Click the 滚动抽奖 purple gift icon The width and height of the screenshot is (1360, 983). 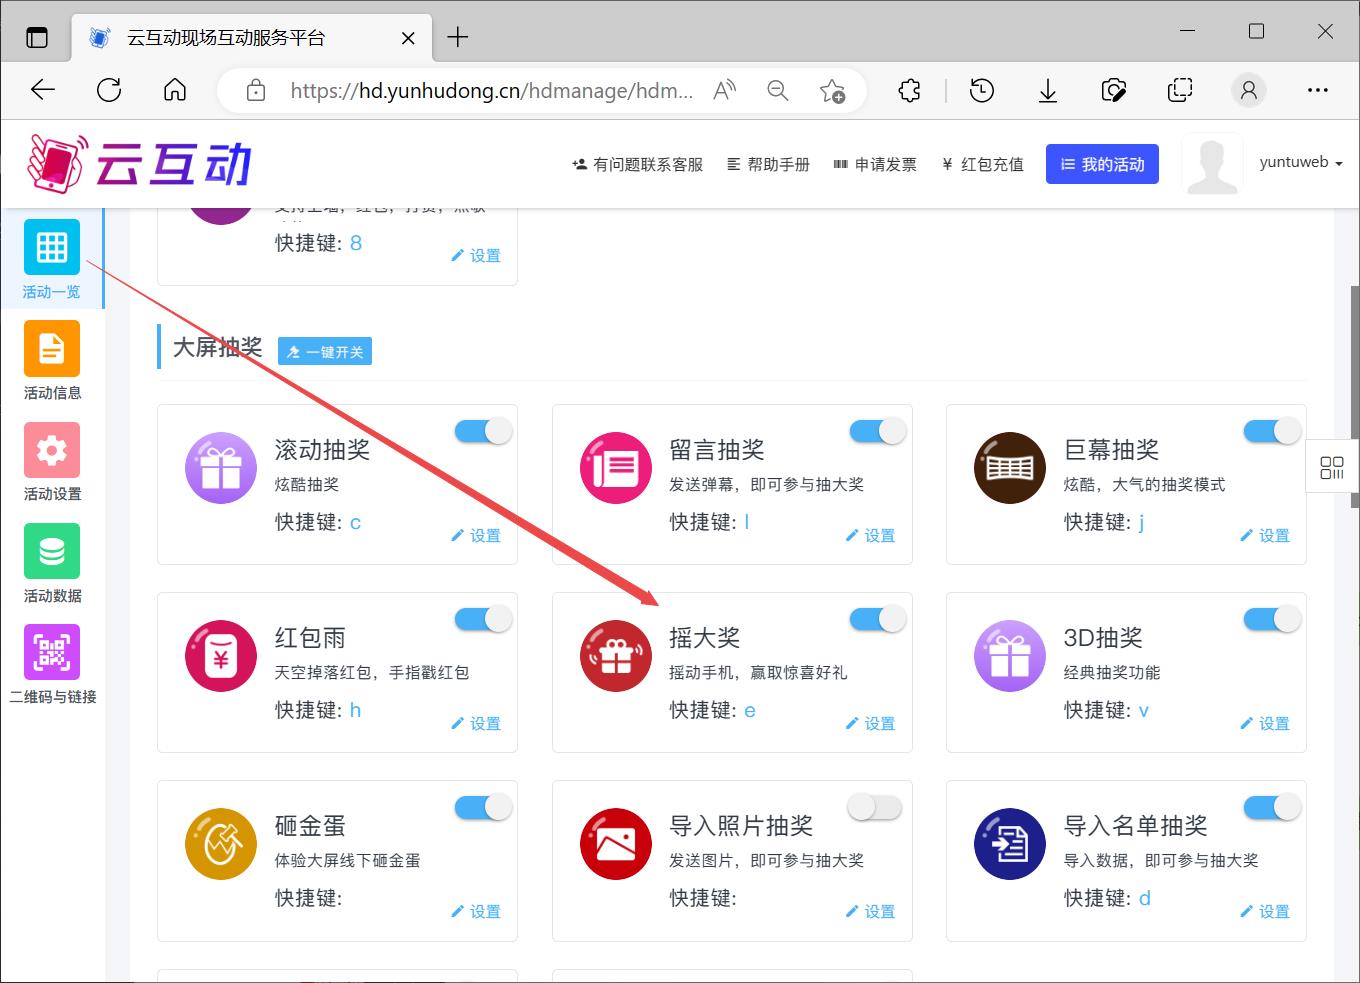click(x=221, y=468)
